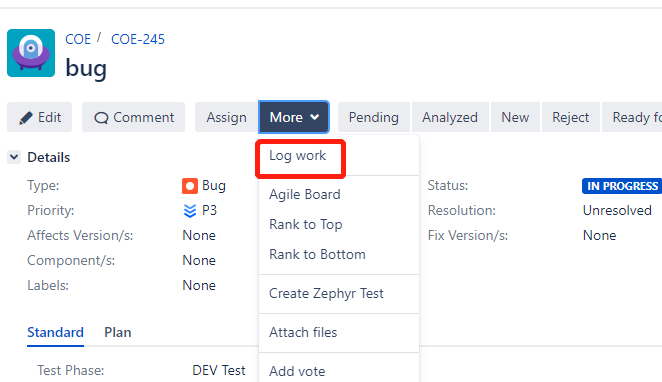Choose Create Zephyr Test entry
The width and height of the screenshot is (662, 382).
[x=326, y=293]
